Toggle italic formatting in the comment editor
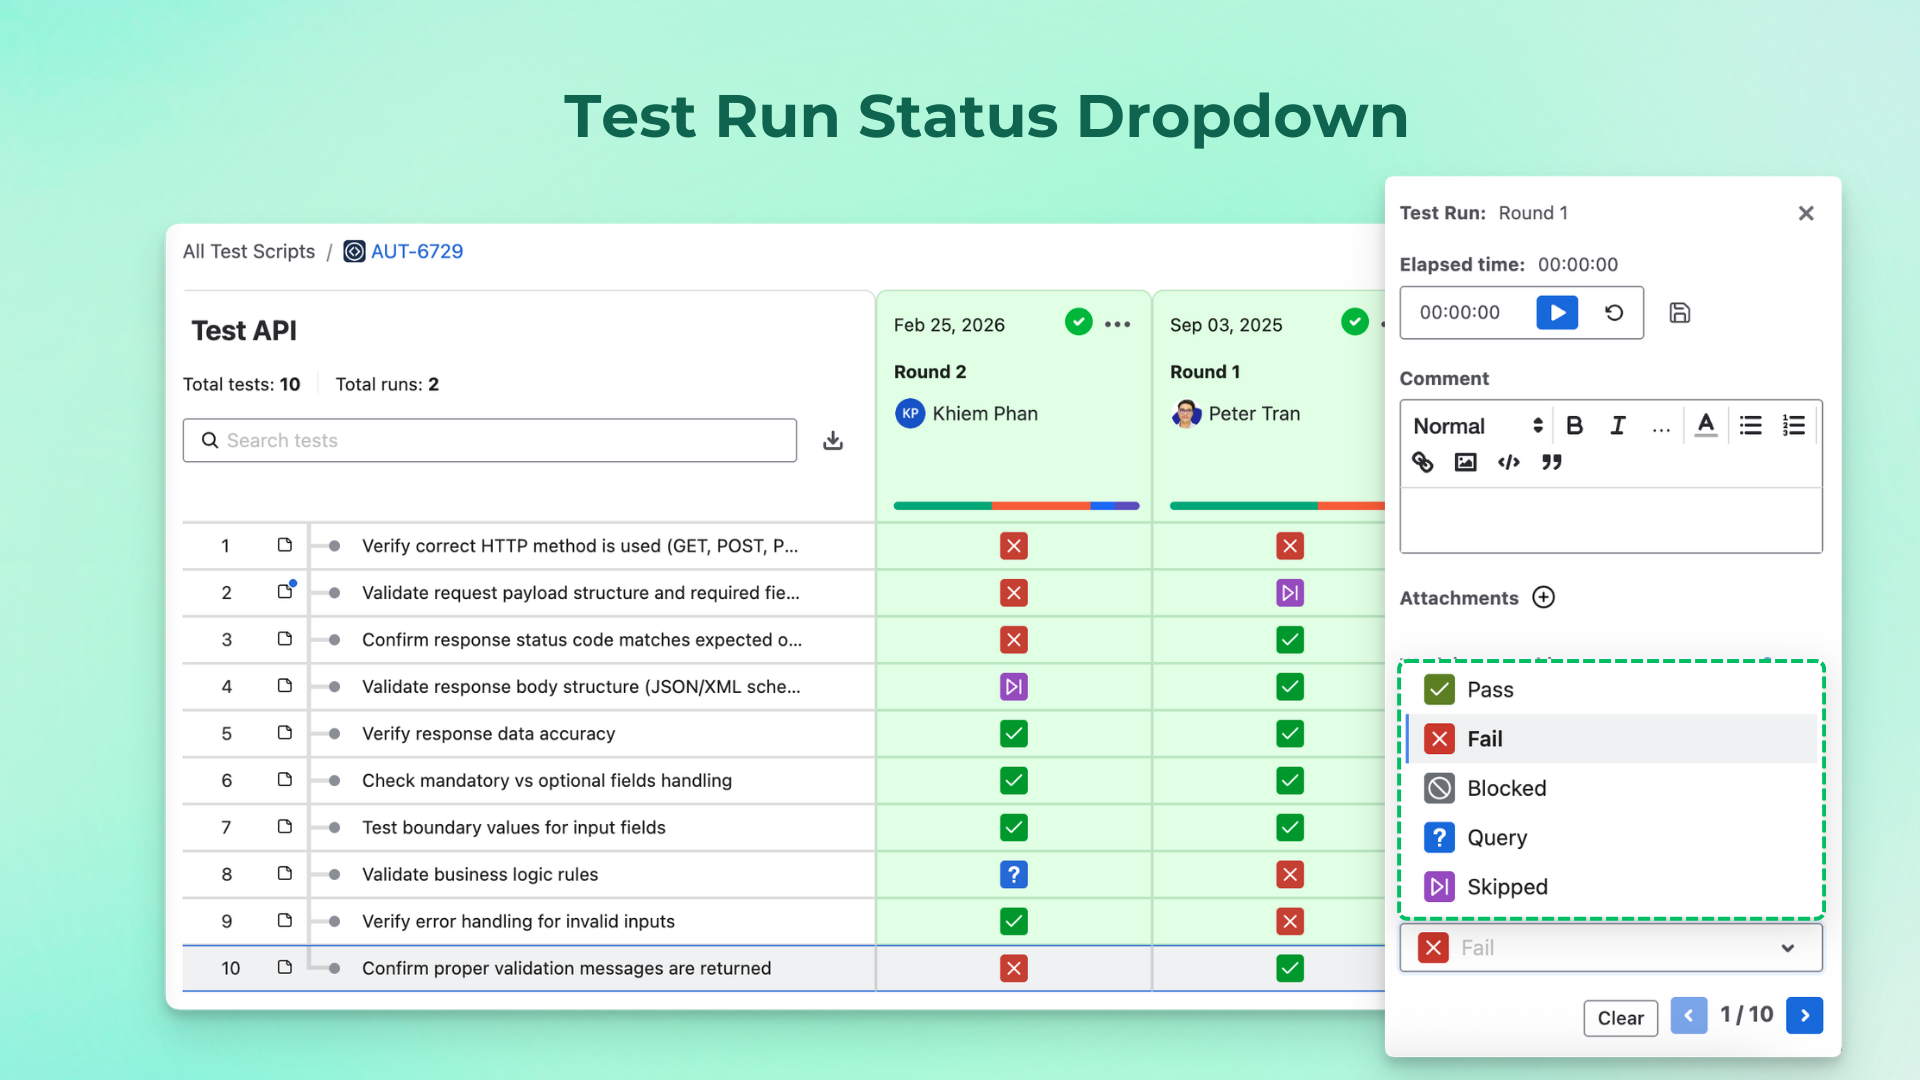This screenshot has width=1920, height=1080. 1618,425
